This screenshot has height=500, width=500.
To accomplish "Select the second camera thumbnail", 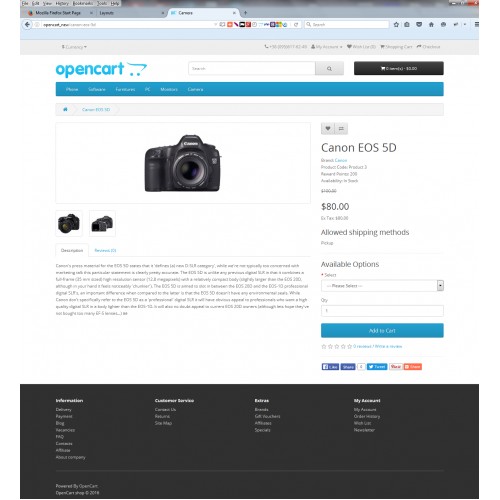I will 102,224.
